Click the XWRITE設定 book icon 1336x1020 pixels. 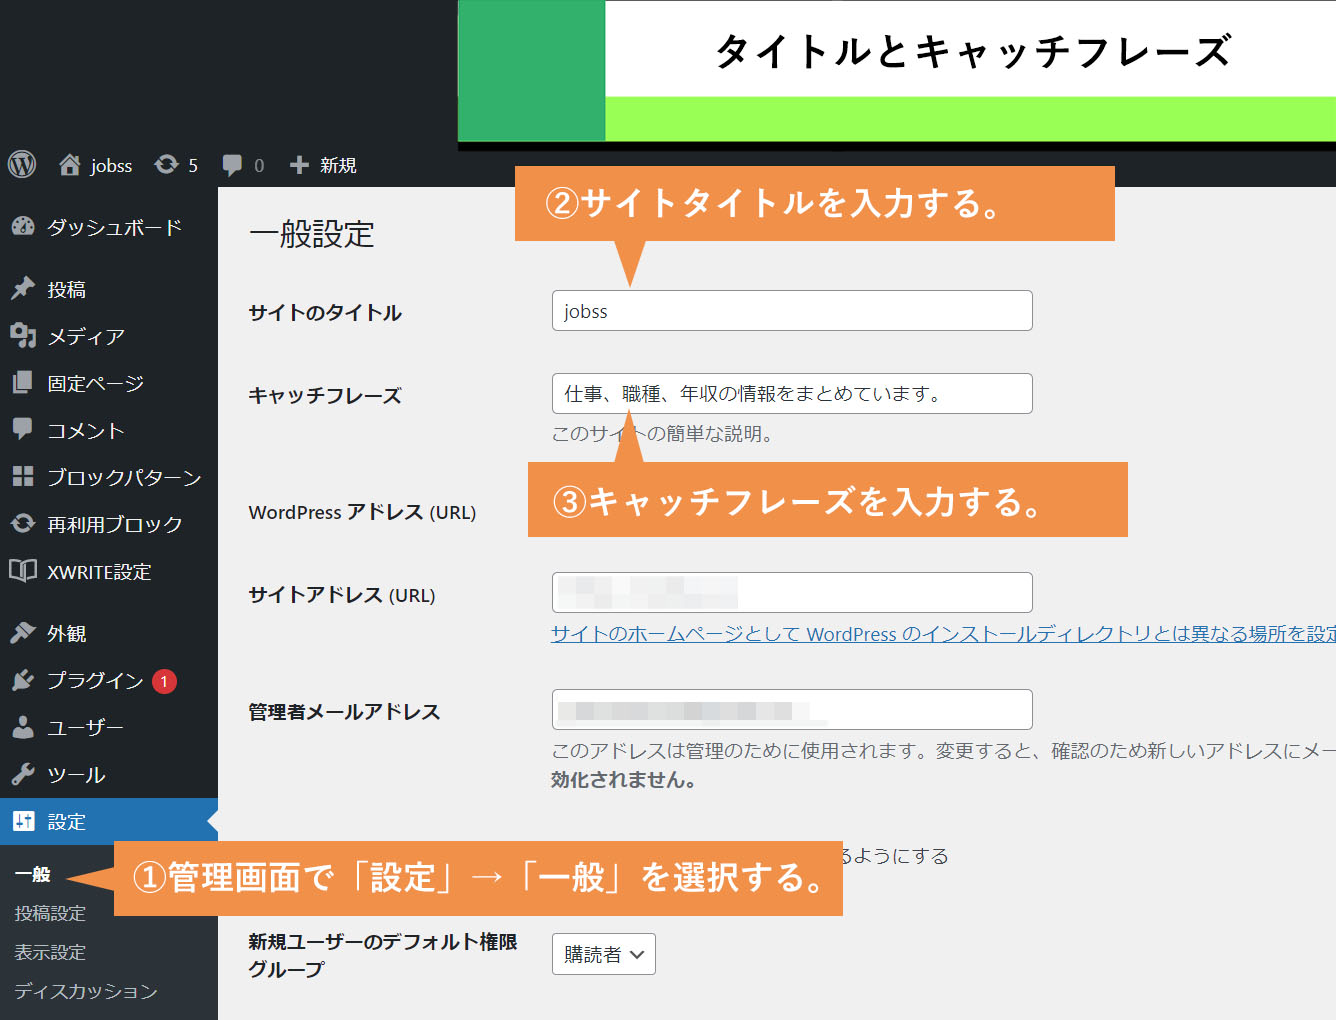(x=23, y=571)
